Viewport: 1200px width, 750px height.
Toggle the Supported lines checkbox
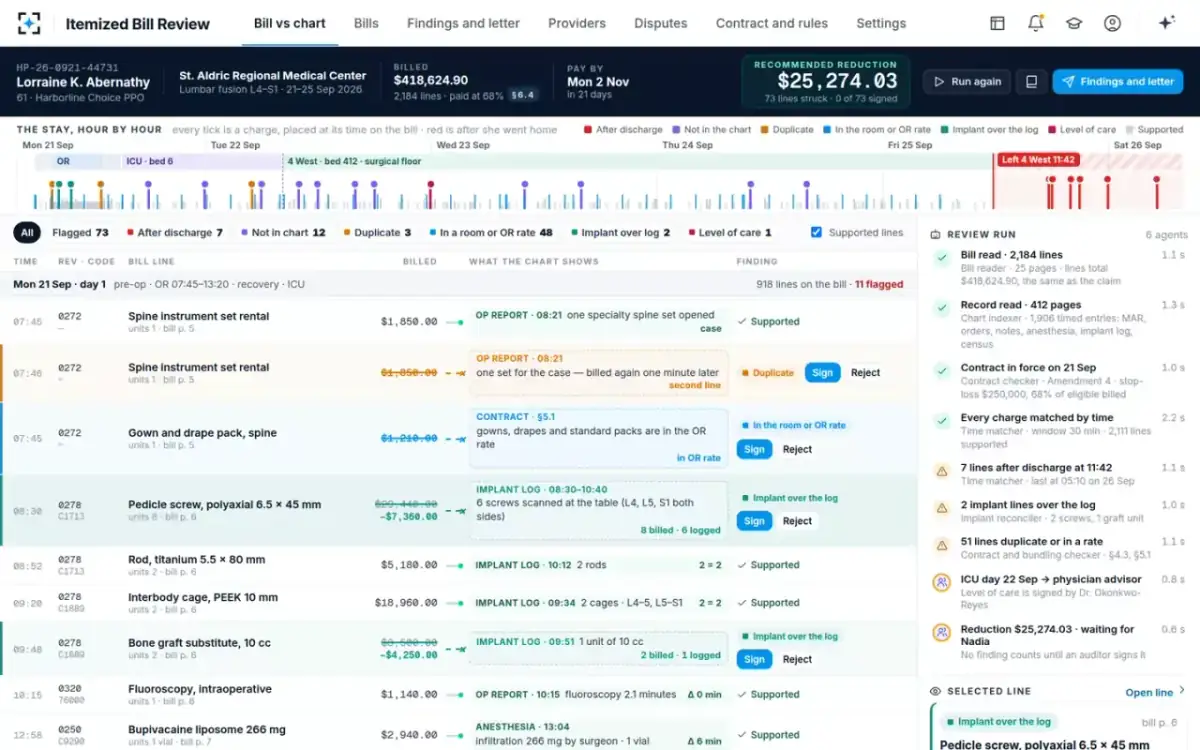tap(816, 232)
